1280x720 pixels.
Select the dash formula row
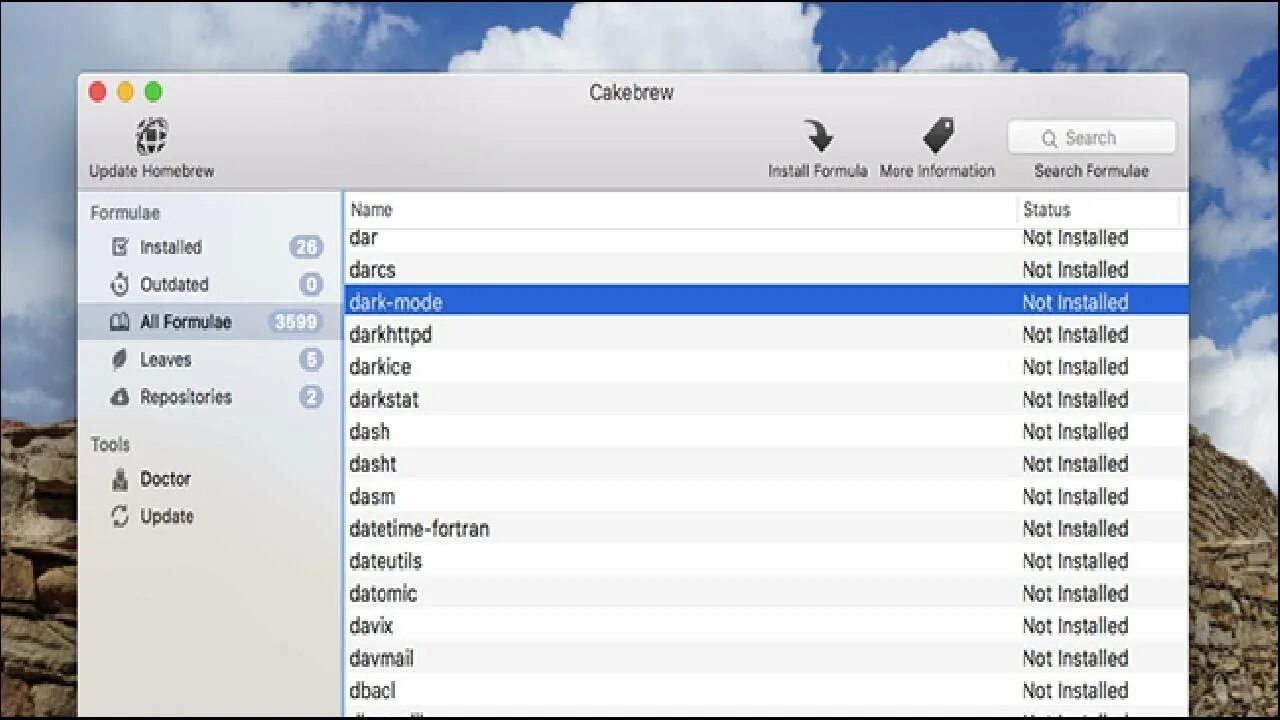[x=766, y=432]
